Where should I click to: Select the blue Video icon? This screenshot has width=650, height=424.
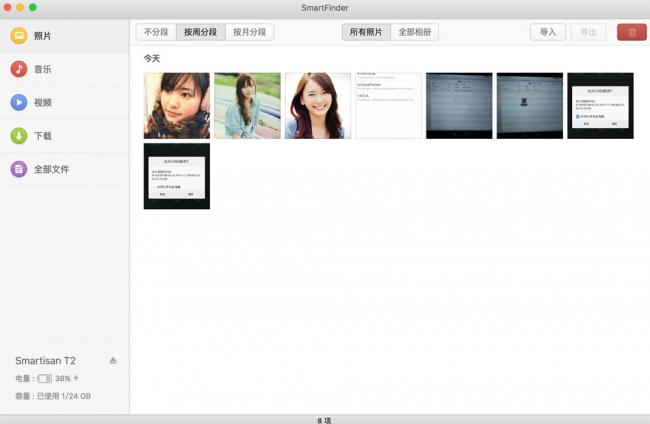pos(18,102)
